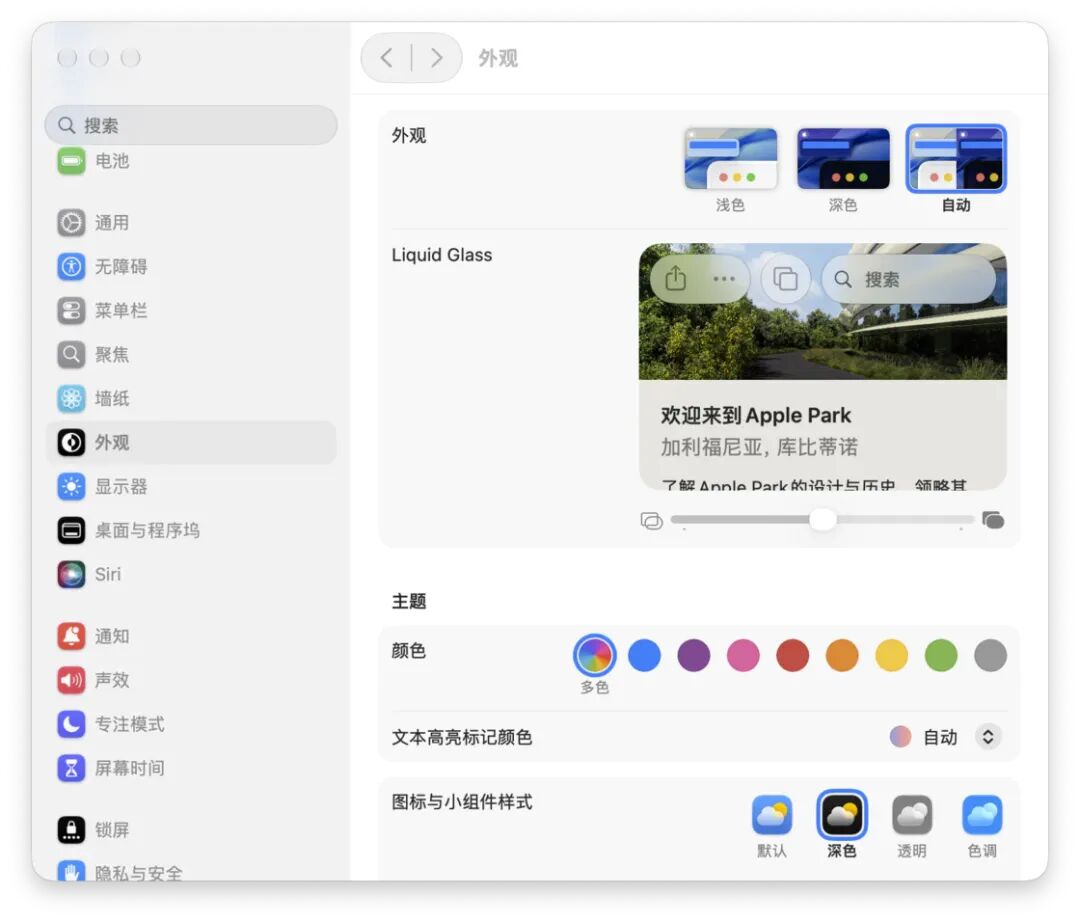Click the Liquid Glass transparency slider knob
Viewport: 1080px width, 922px height.
point(822,519)
